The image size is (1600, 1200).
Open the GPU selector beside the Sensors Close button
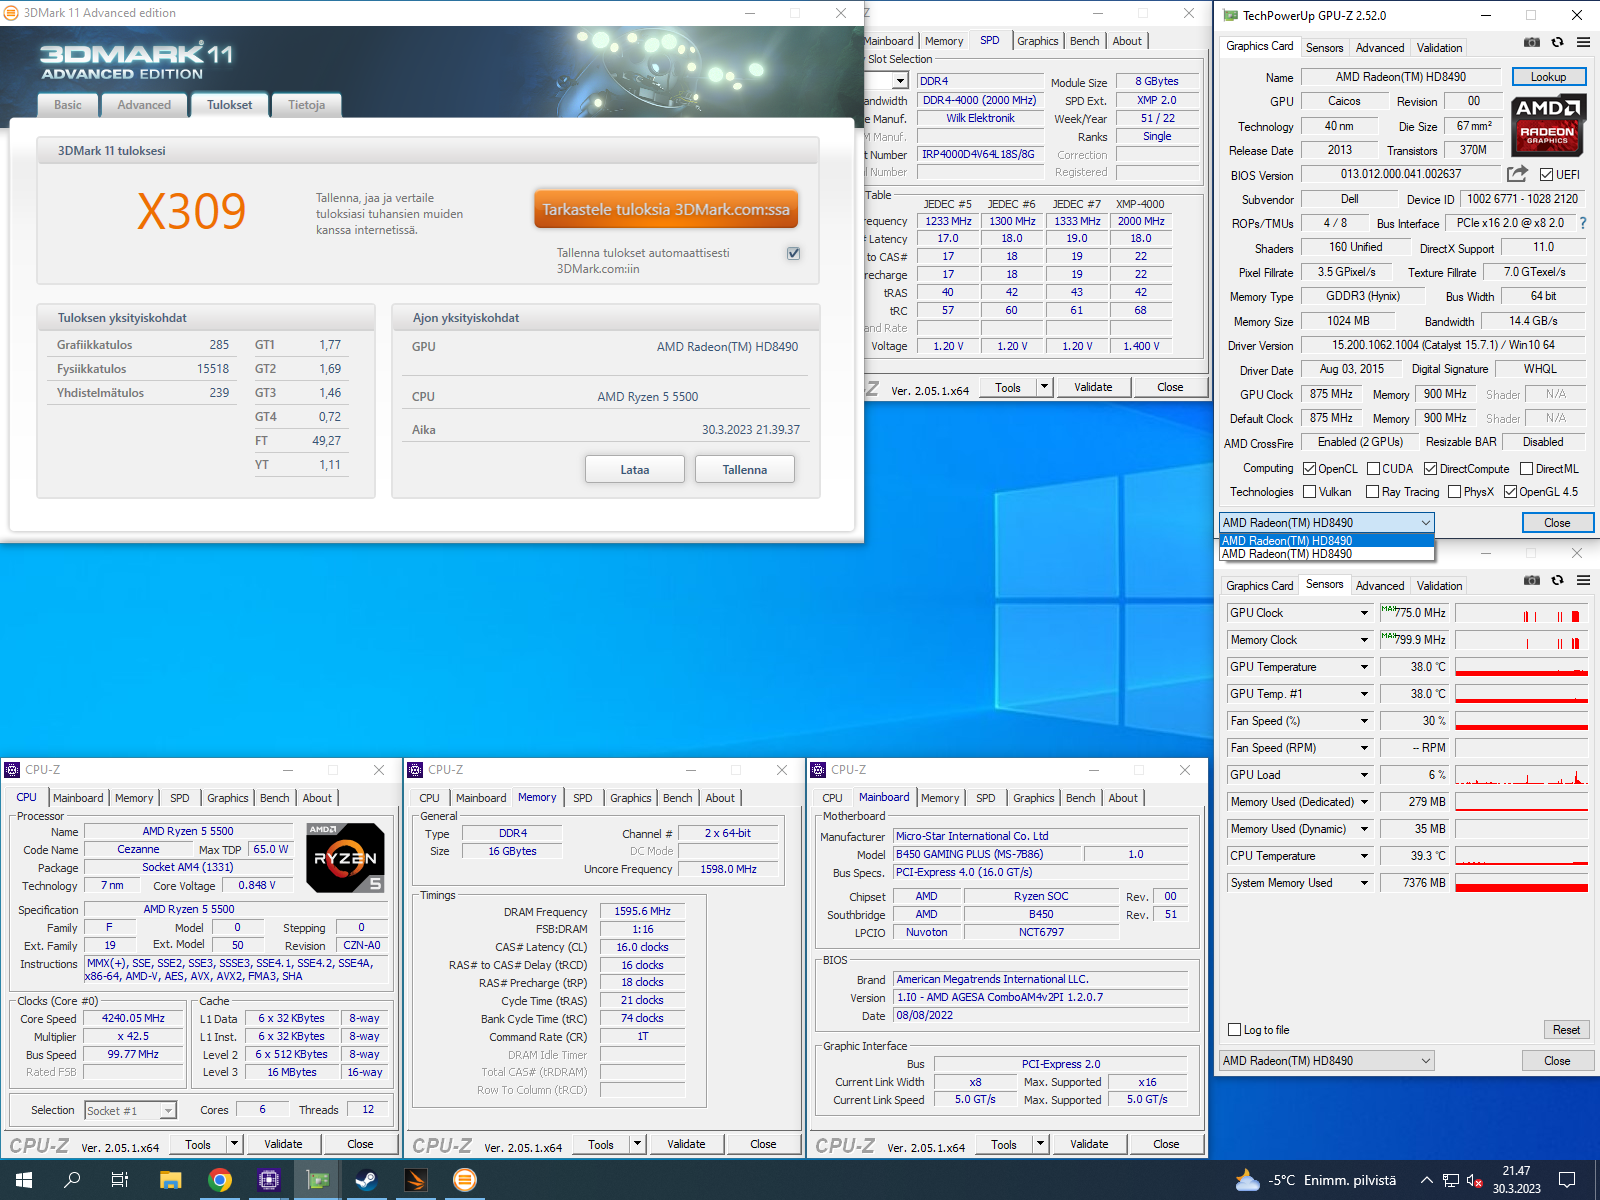[x=1327, y=1061]
